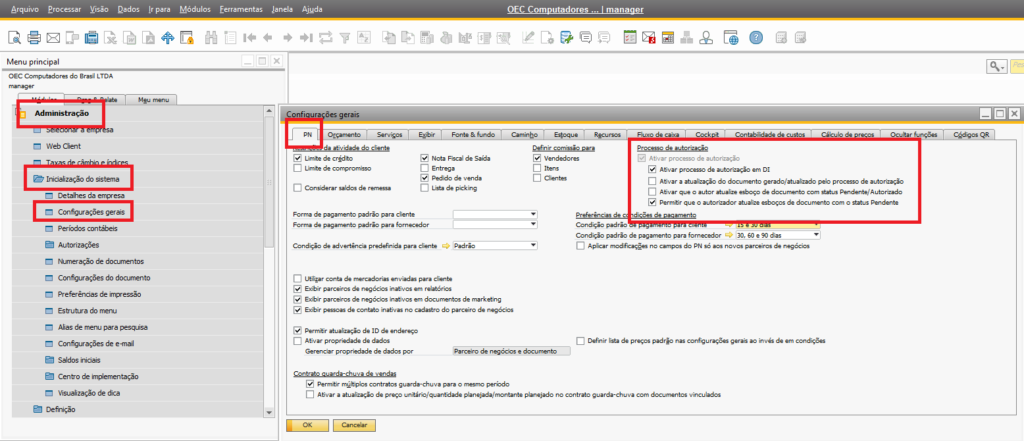Uncheck Ativar processo de autorização em DI
The height and width of the screenshot is (441, 1024).
pos(652,170)
